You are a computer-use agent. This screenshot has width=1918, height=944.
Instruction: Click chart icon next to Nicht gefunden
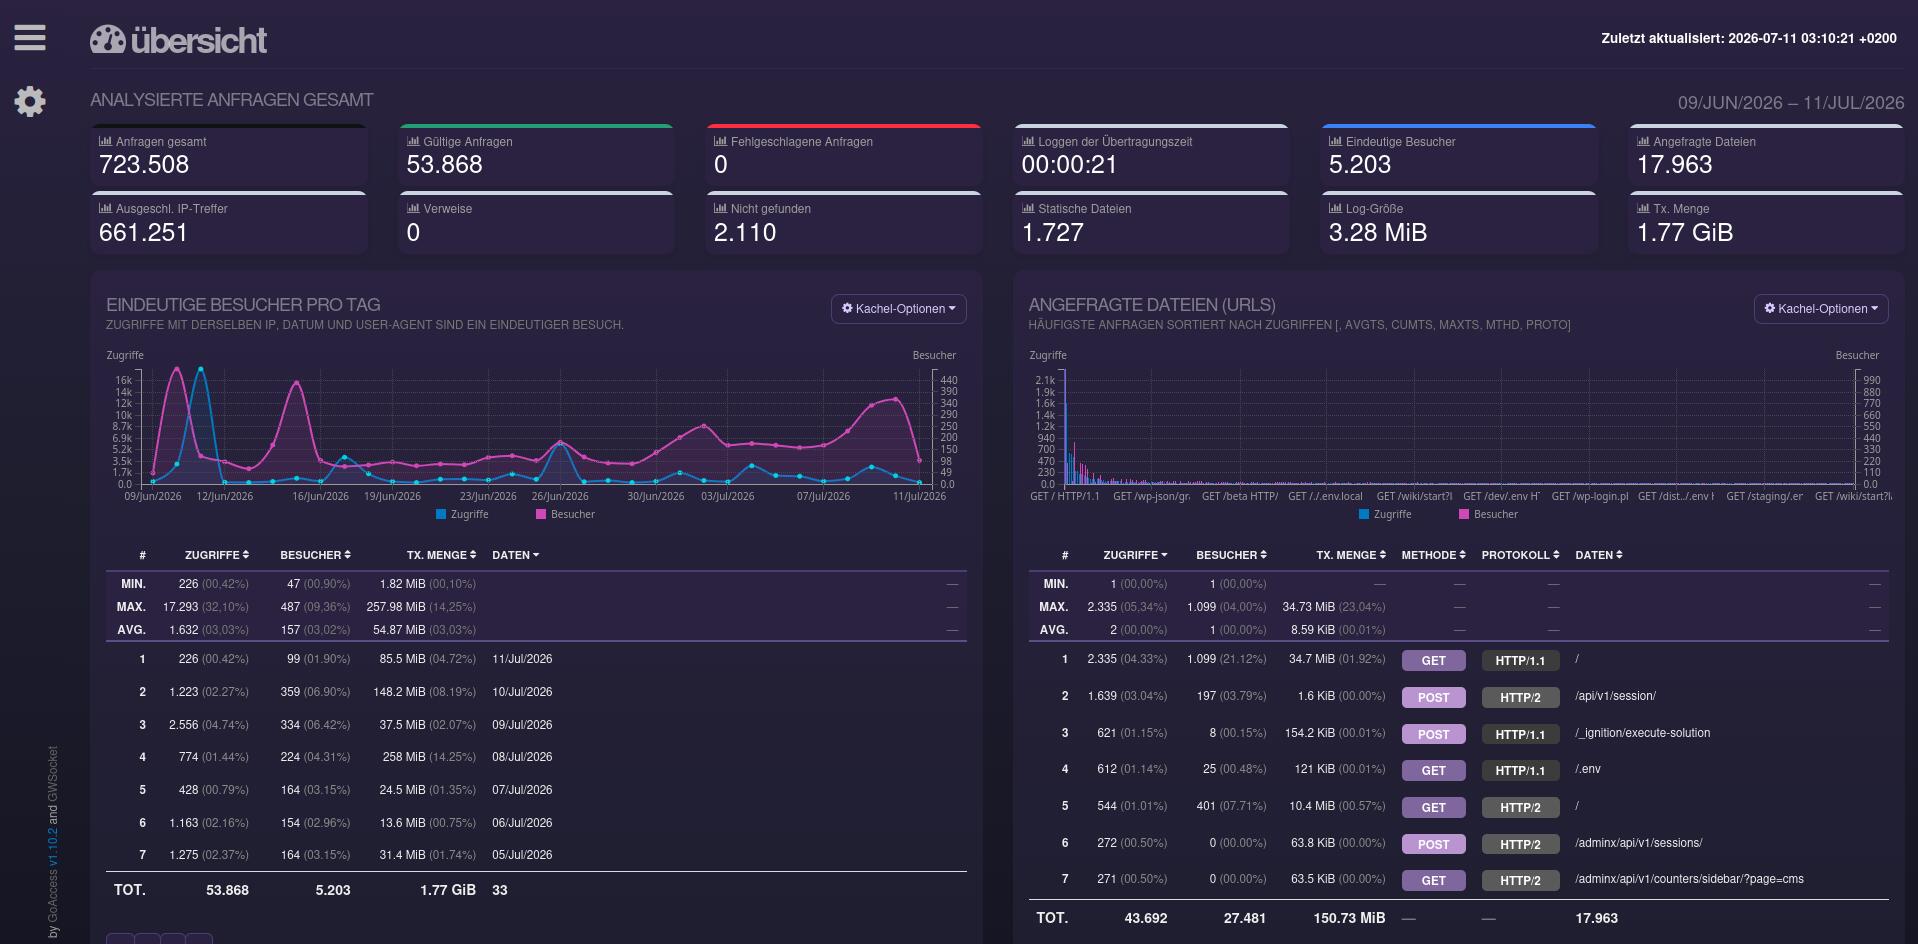[720, 208]
